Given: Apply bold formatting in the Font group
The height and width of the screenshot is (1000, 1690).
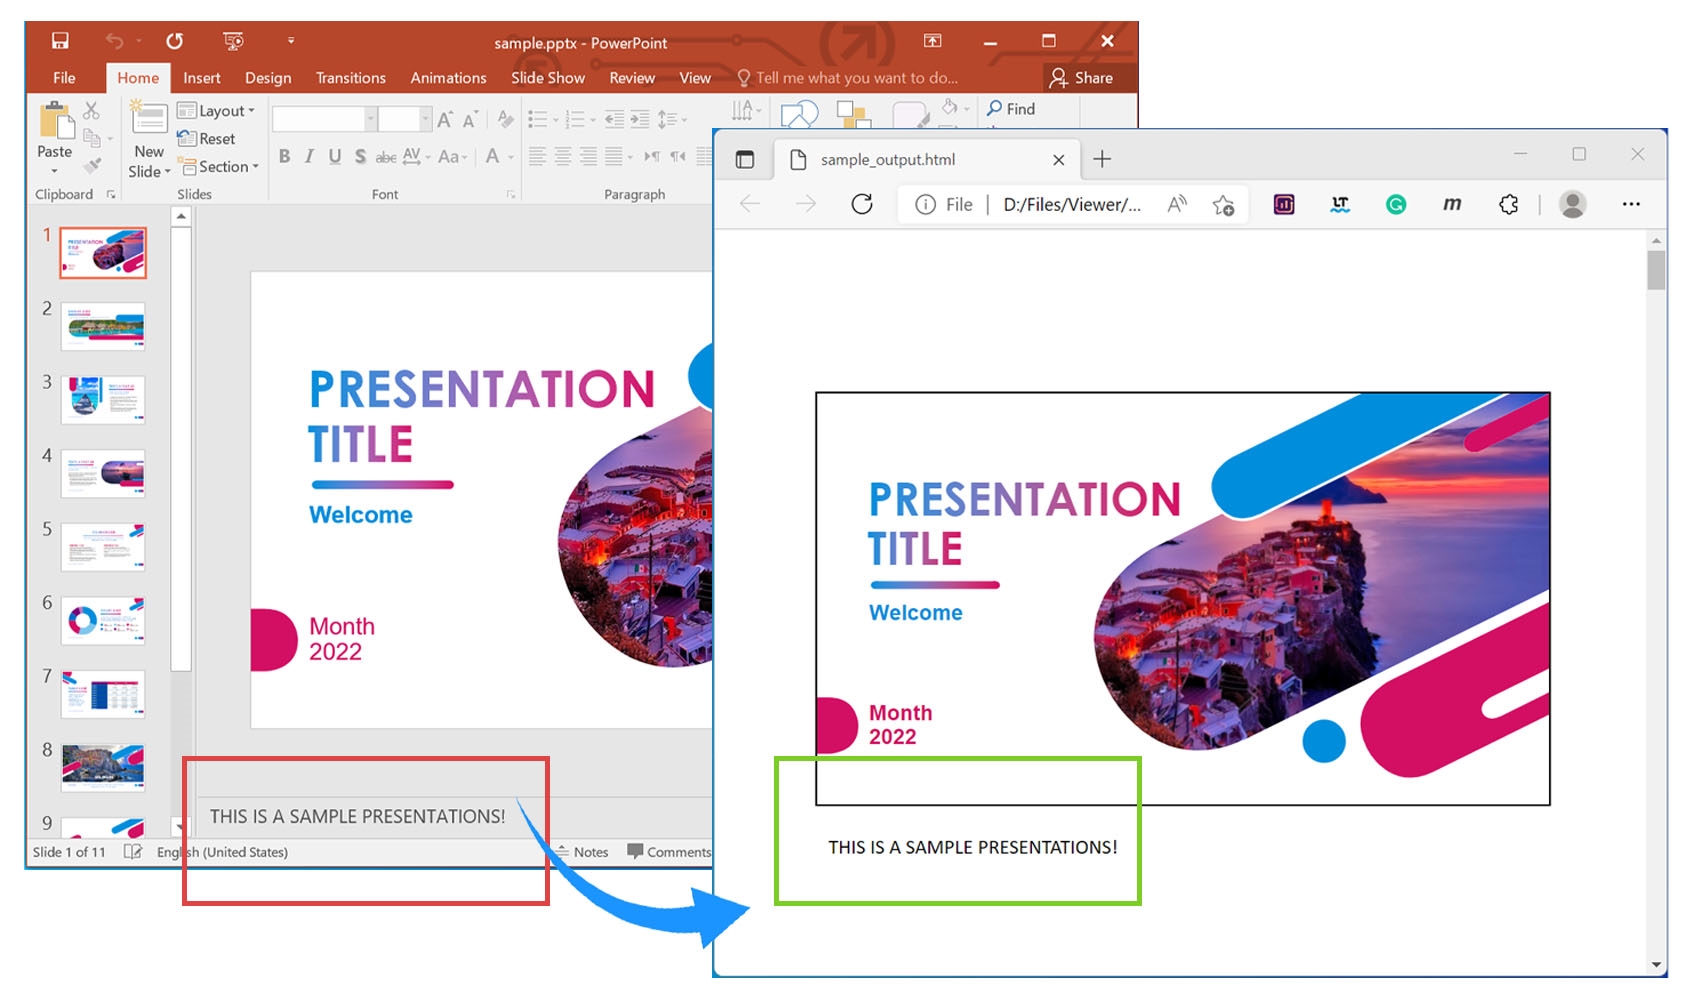Looking at the screenshot, I should (285, 157).
